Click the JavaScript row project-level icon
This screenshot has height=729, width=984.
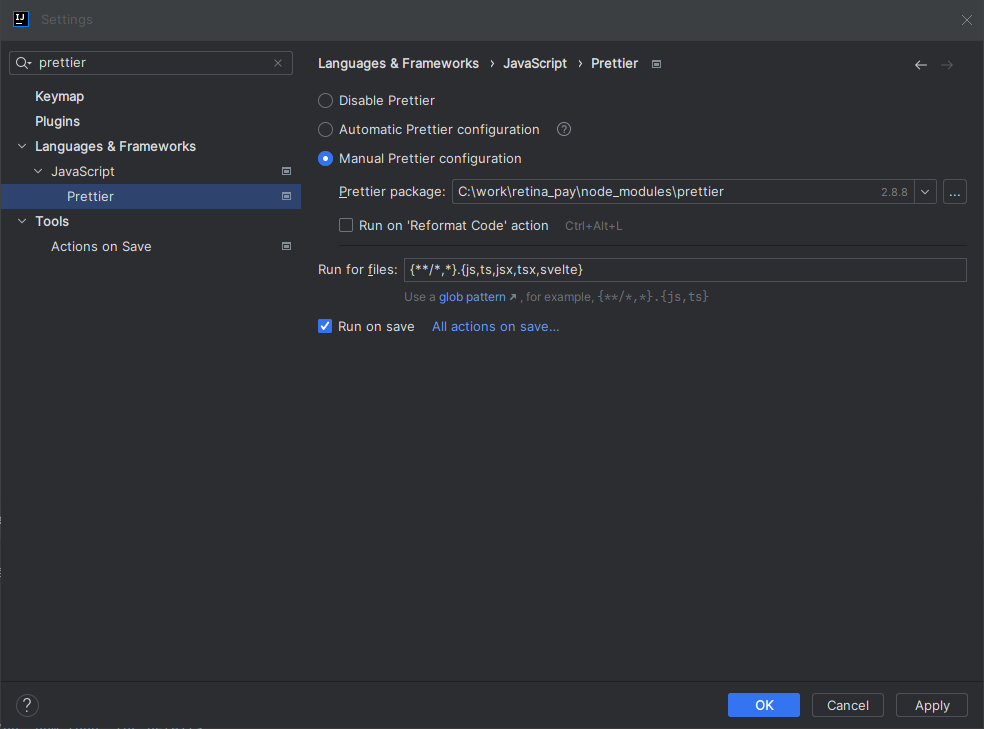[286, 171]
